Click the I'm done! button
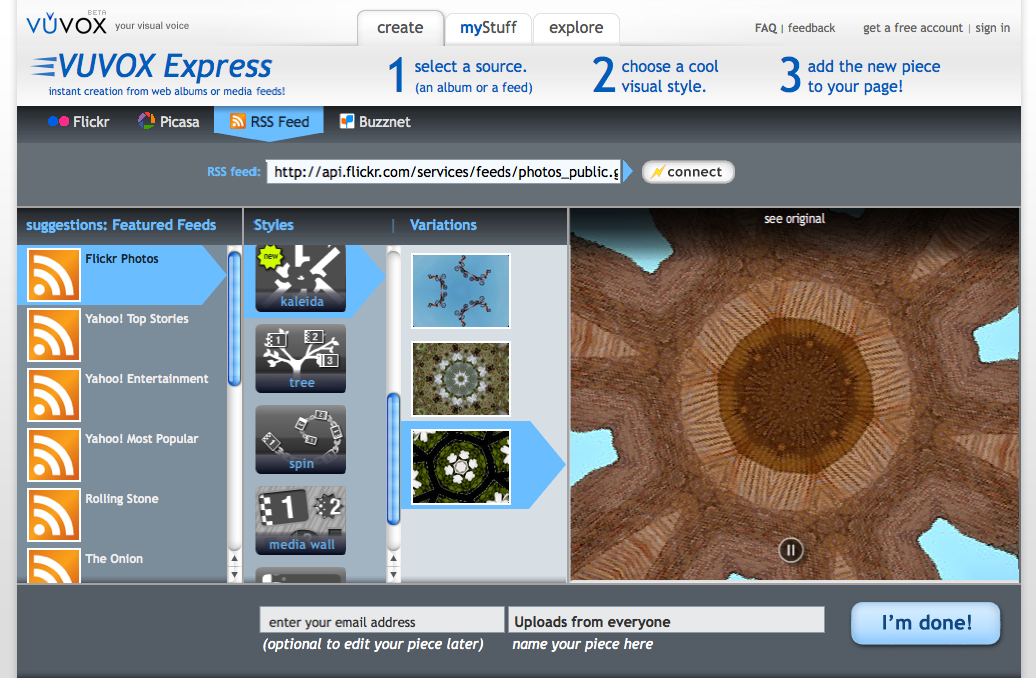The image size is (1036, 678). click(926, 622)
